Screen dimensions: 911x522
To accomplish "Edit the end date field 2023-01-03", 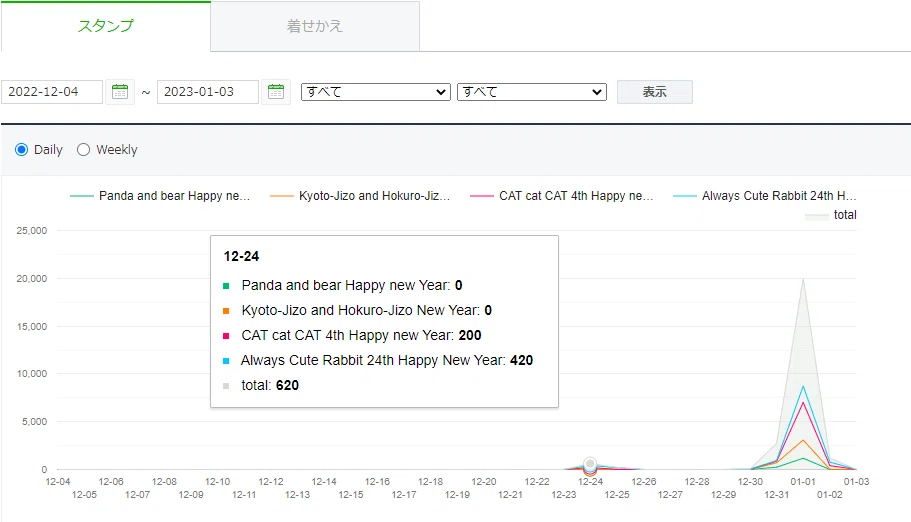I will click(207, 92).
